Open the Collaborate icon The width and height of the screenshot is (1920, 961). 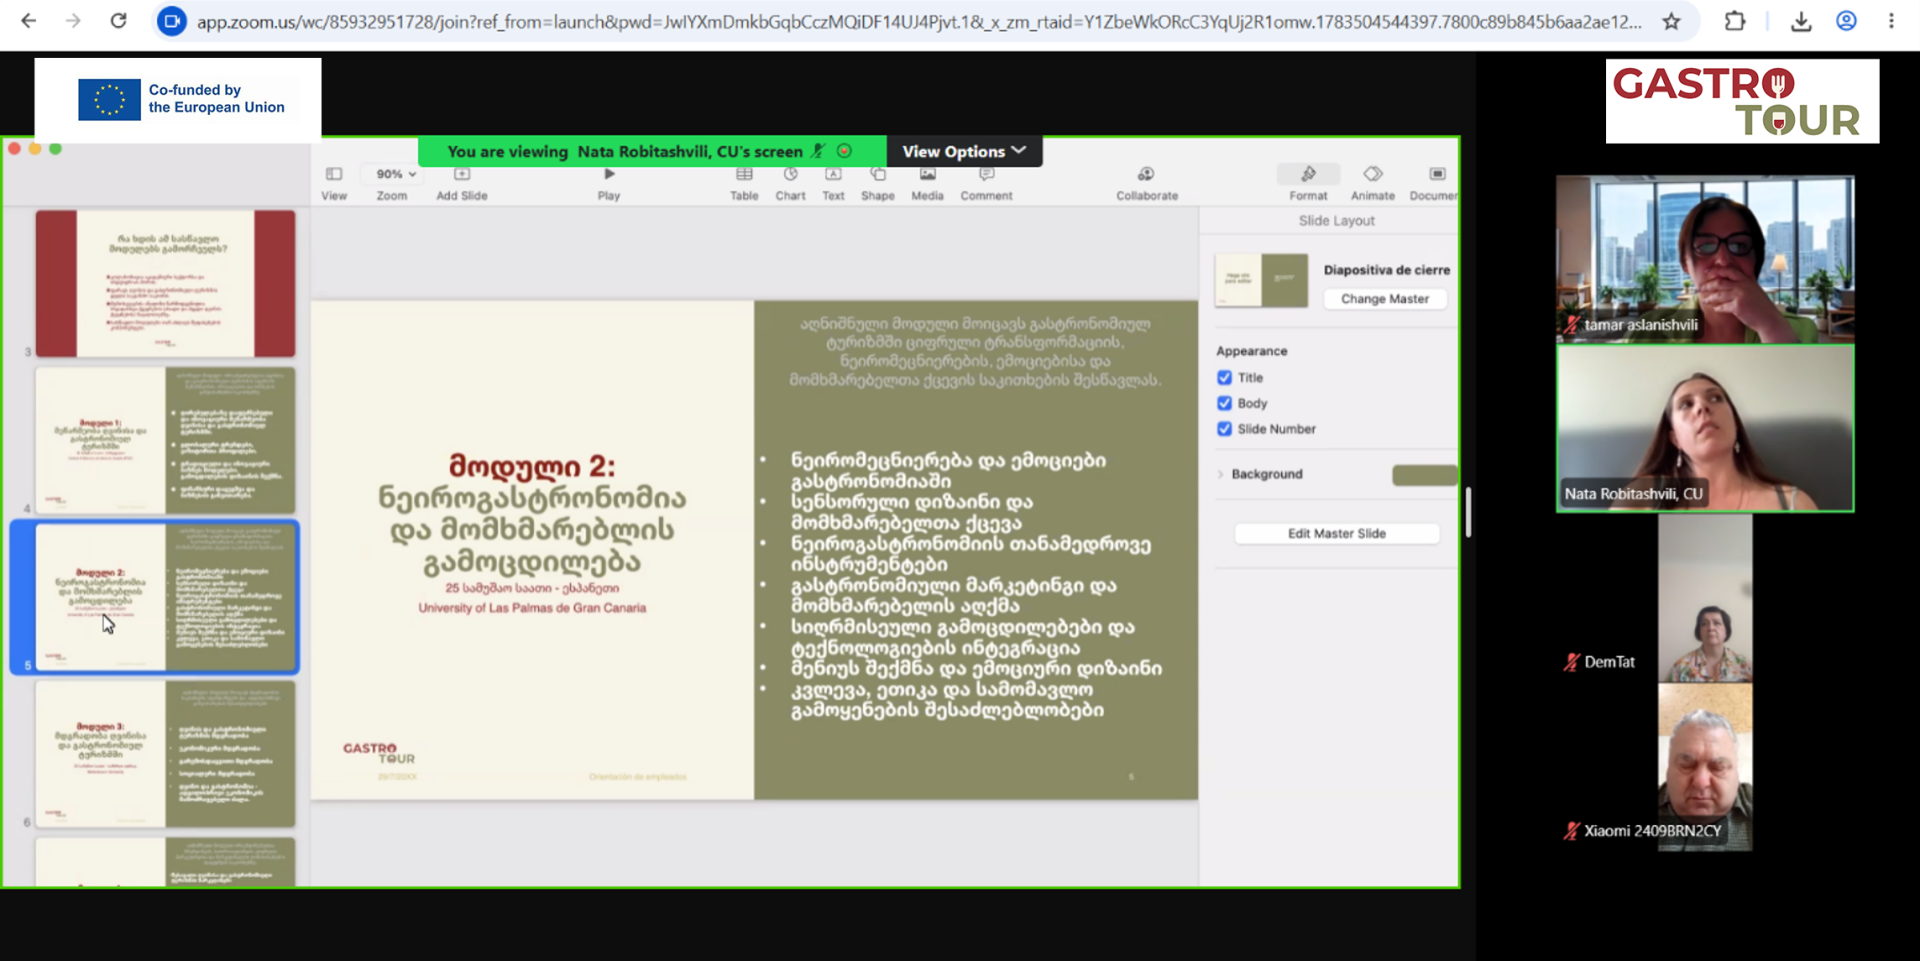point(1146,175)
